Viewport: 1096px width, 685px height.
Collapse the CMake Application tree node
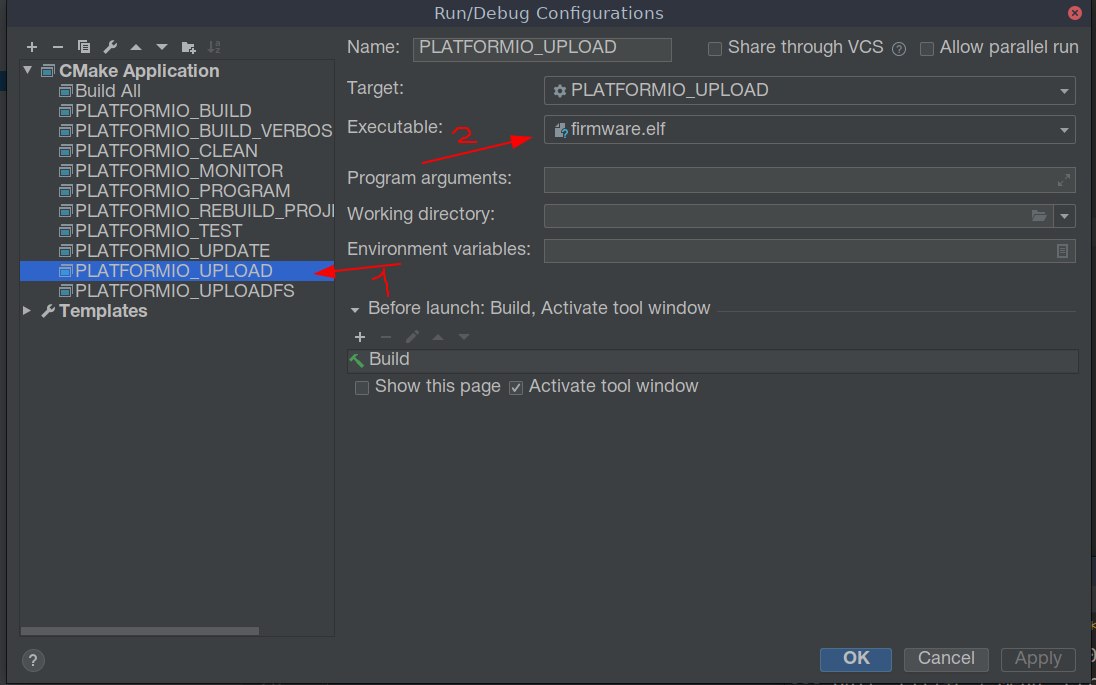(27, 70)
